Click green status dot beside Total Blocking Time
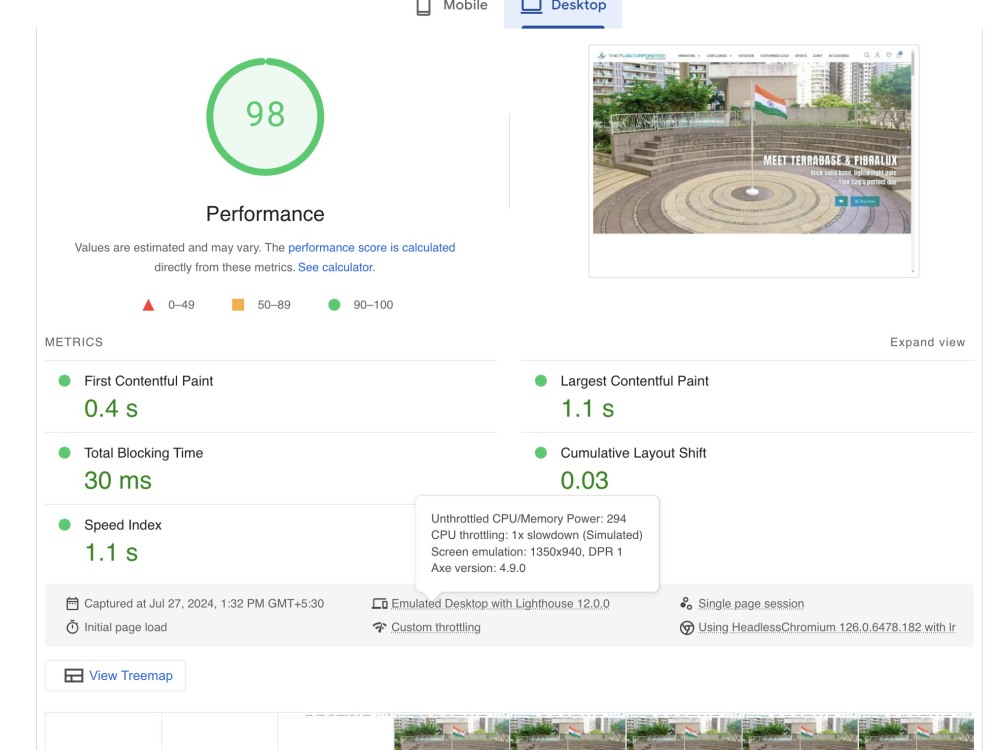Viewport: 1000px width, 750px height. [64, 453]
